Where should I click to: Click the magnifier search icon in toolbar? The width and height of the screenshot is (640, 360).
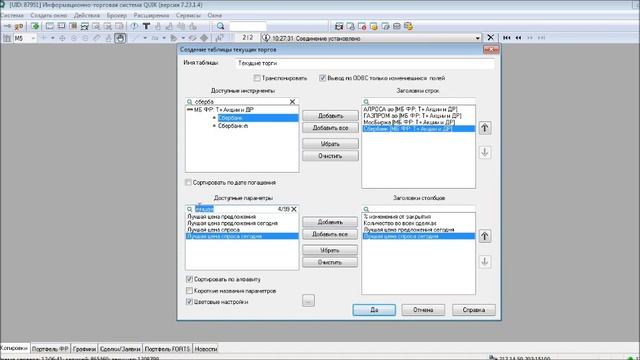pos(220,26)
